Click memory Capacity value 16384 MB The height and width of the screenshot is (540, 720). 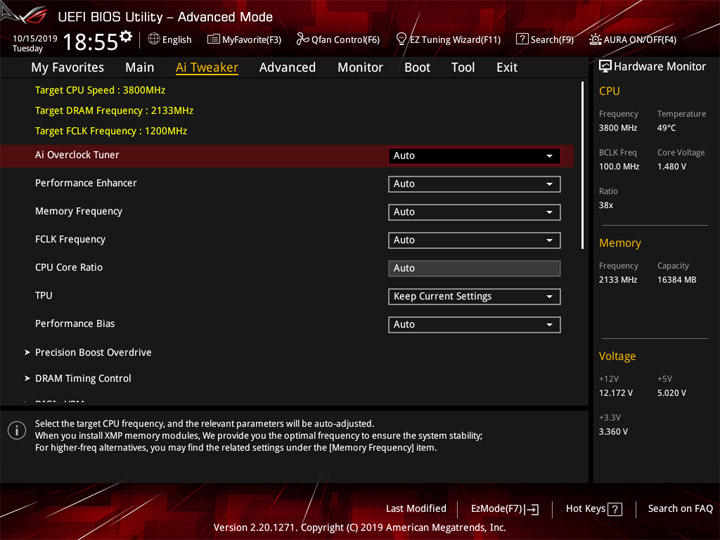(677, 280)
